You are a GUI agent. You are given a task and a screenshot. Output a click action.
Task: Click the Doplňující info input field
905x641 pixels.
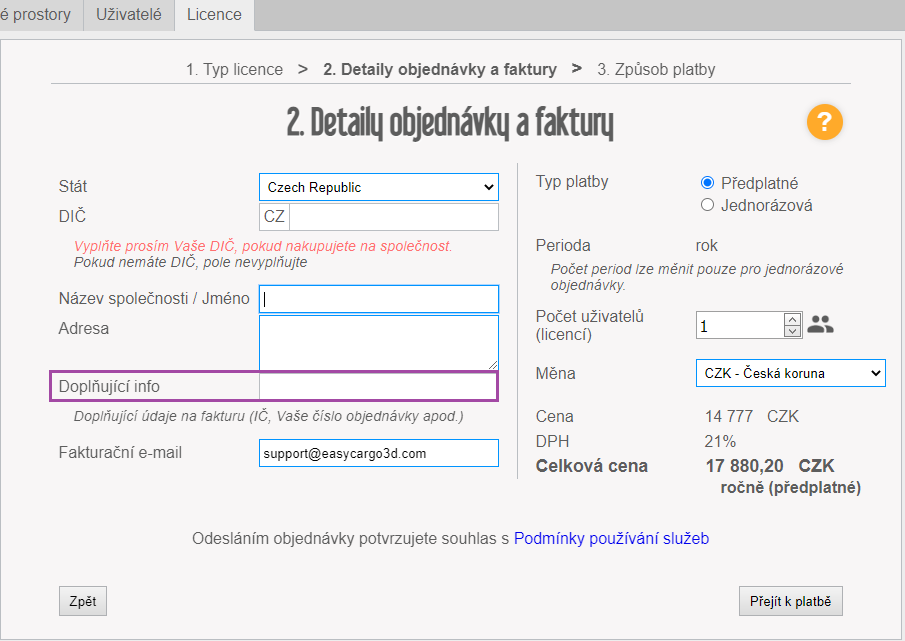377,386
